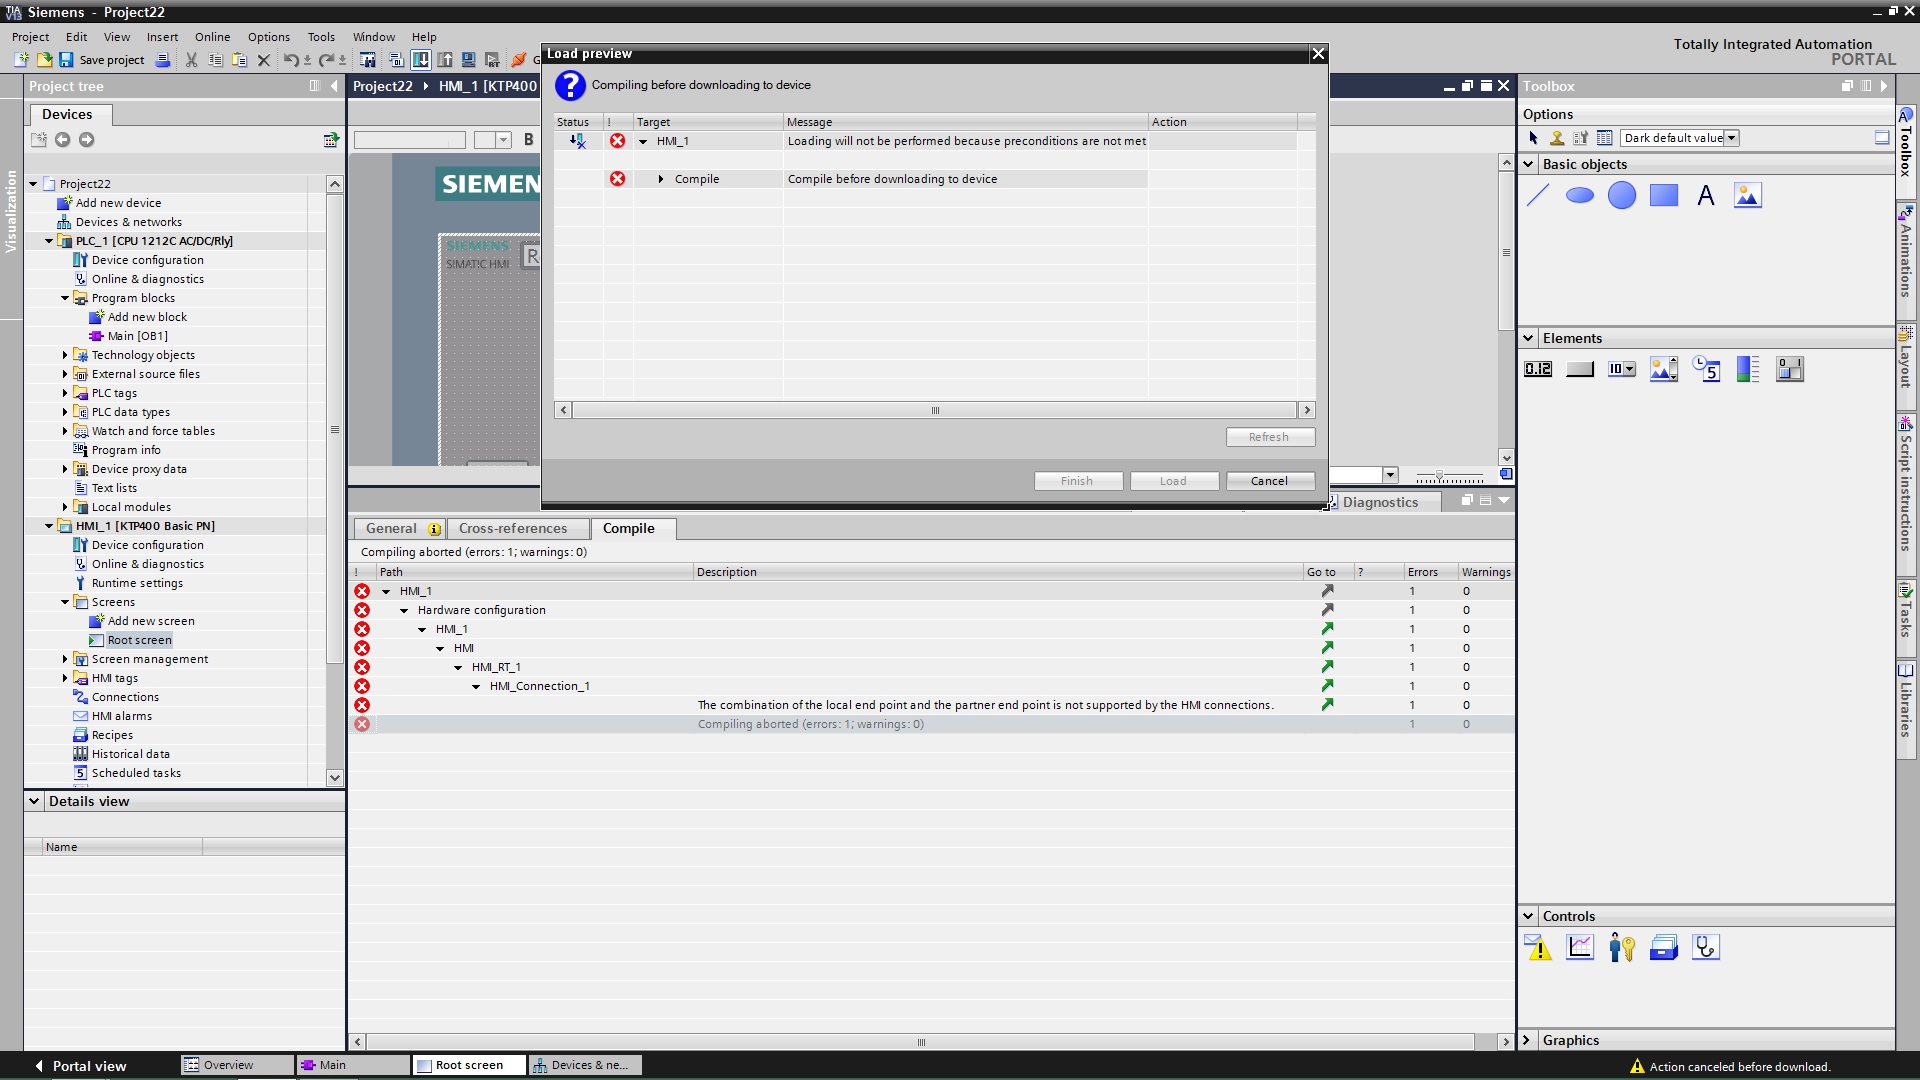Pick the Date/time field element
Viewport: 1920px width, 1080px height.
click(x=1706, y=370)
